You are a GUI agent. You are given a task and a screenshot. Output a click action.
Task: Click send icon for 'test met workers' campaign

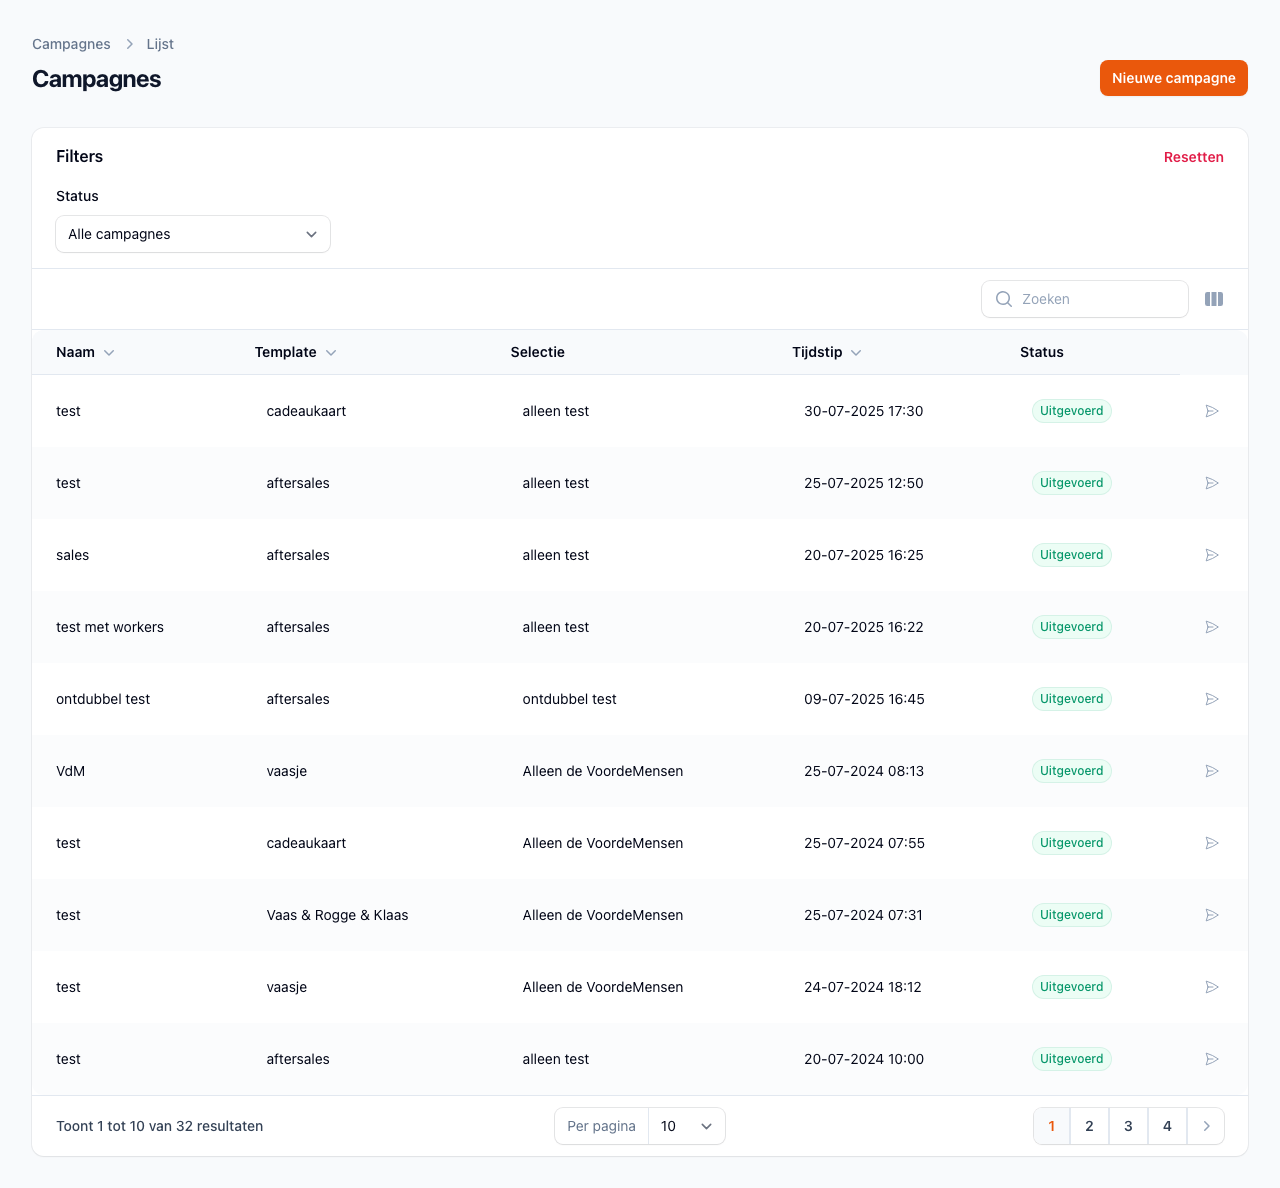coord(1211,627)
